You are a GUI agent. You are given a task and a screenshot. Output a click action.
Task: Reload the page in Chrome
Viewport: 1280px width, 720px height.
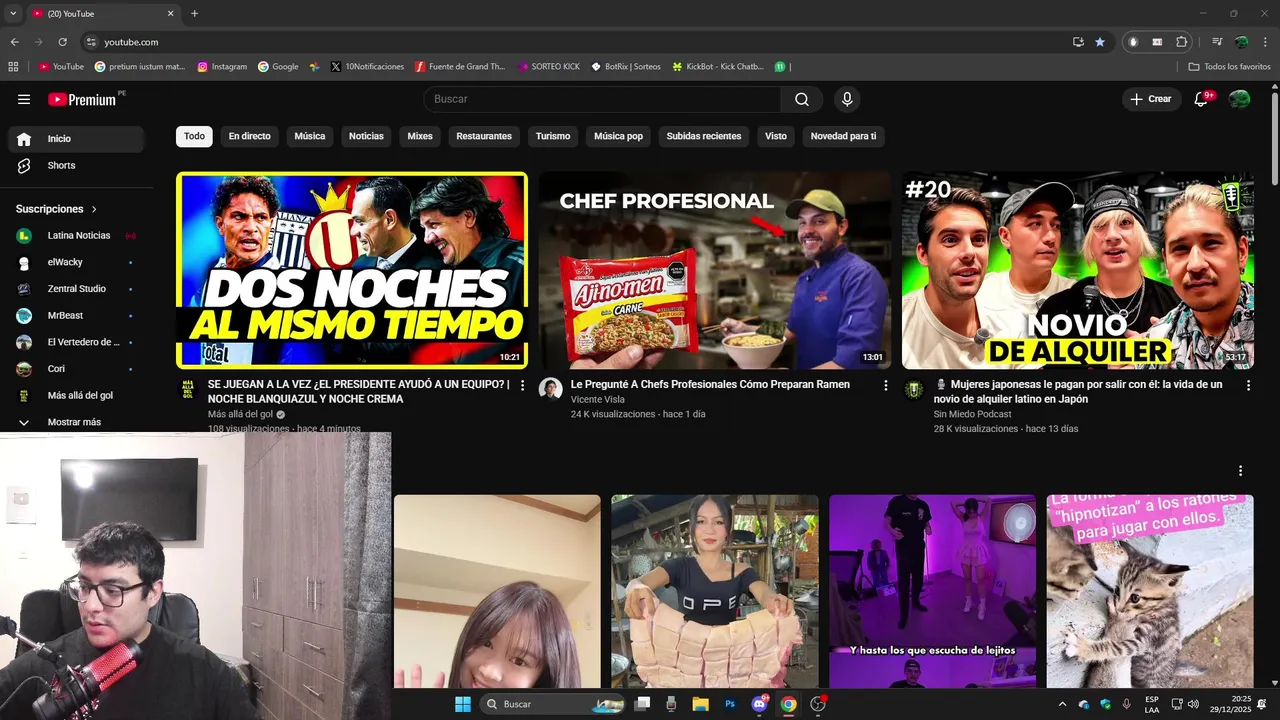(62, 42)
